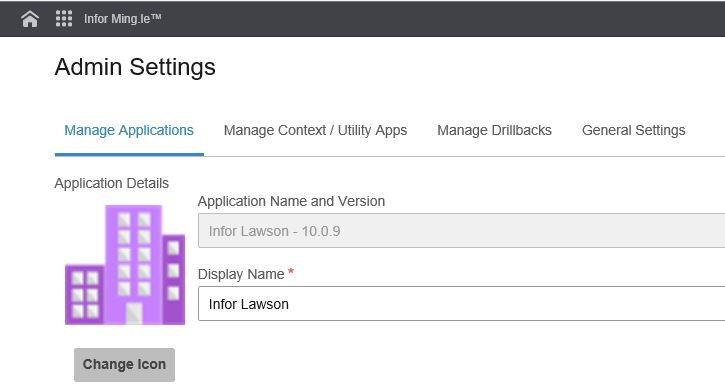This screenshot has width=725, height=391.
Task: Click the Infor Ming.le title text
Action: (x=123, y=18)
